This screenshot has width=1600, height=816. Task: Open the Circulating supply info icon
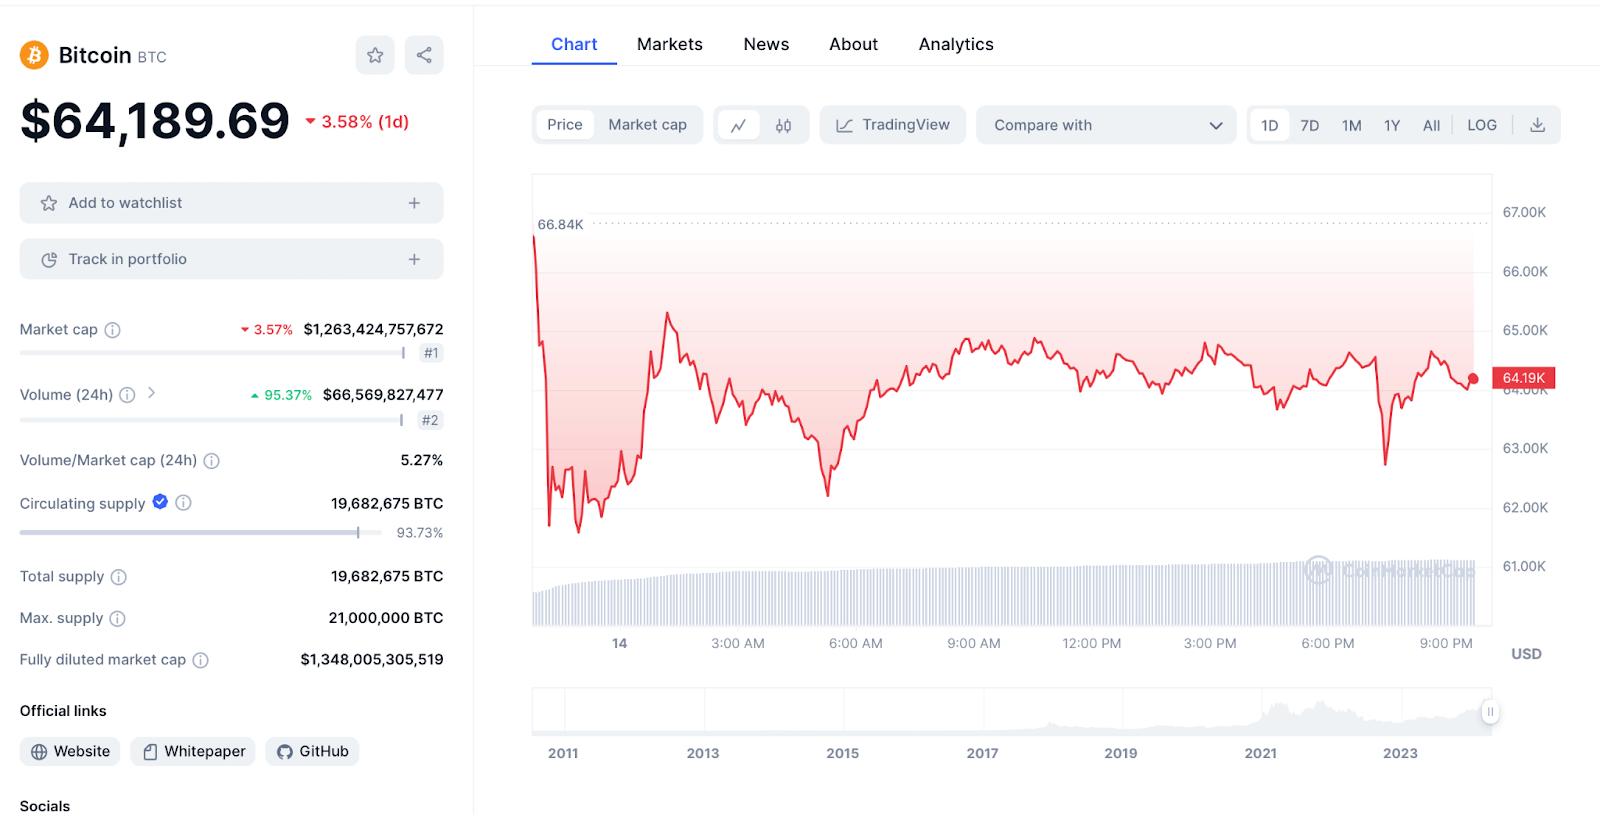(184, 503)
